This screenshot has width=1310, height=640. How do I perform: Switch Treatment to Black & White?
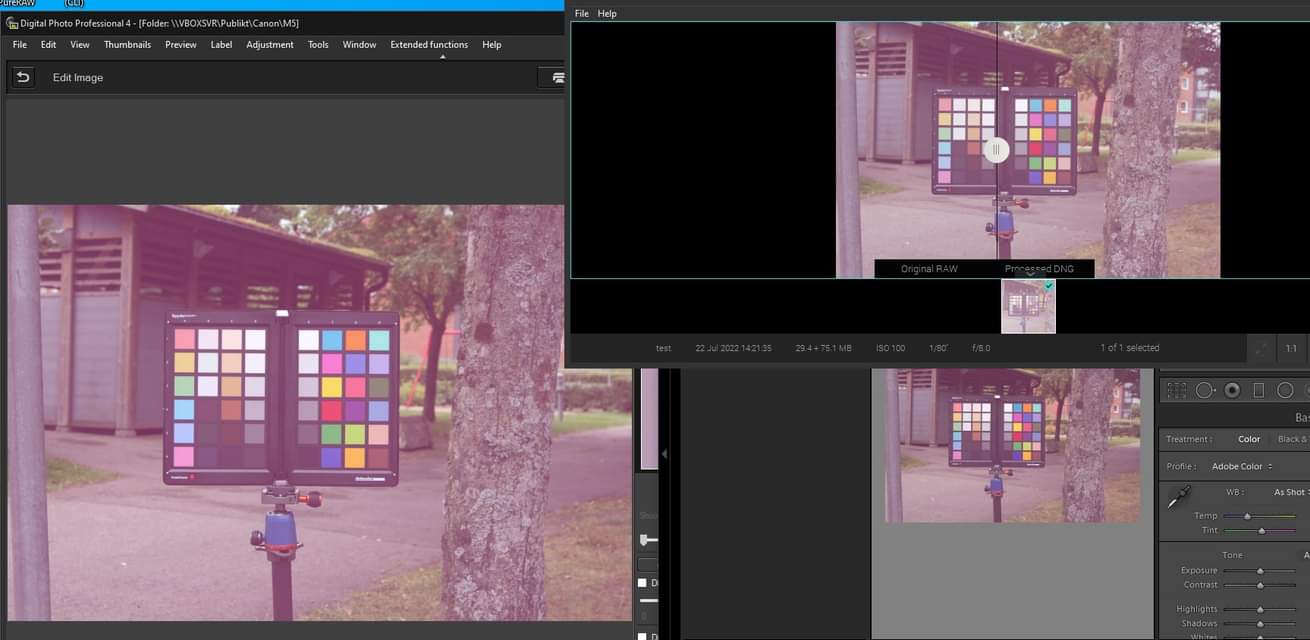pyautogui.click(x=1296, y=438)
